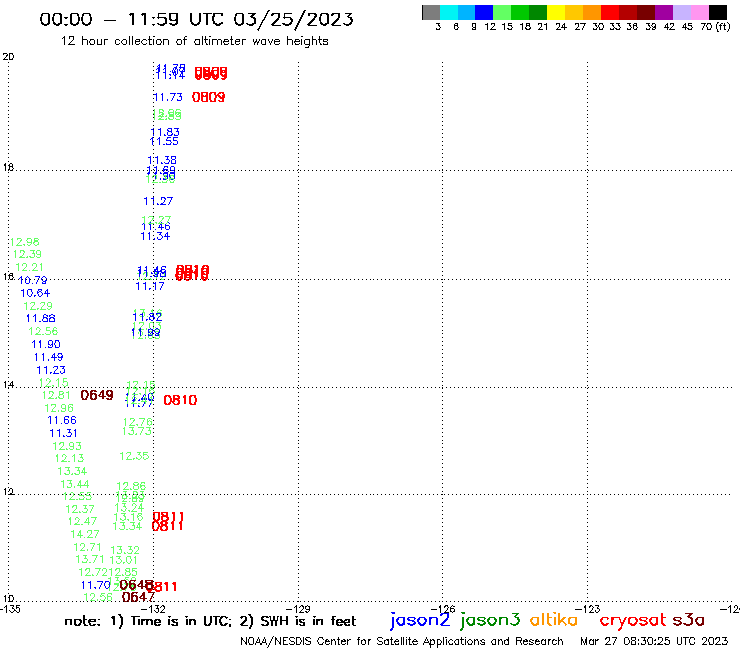Viewport: 740px width, 650px height.
Task: Click the green wave height value 12.98
Action: click(25, 242)
